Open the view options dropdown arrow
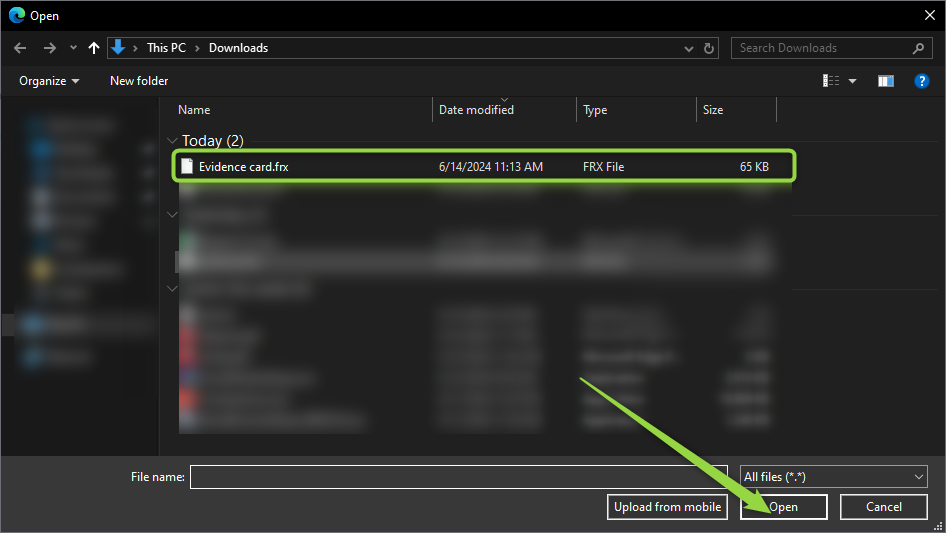946x533 pixels. coord(853,81)
